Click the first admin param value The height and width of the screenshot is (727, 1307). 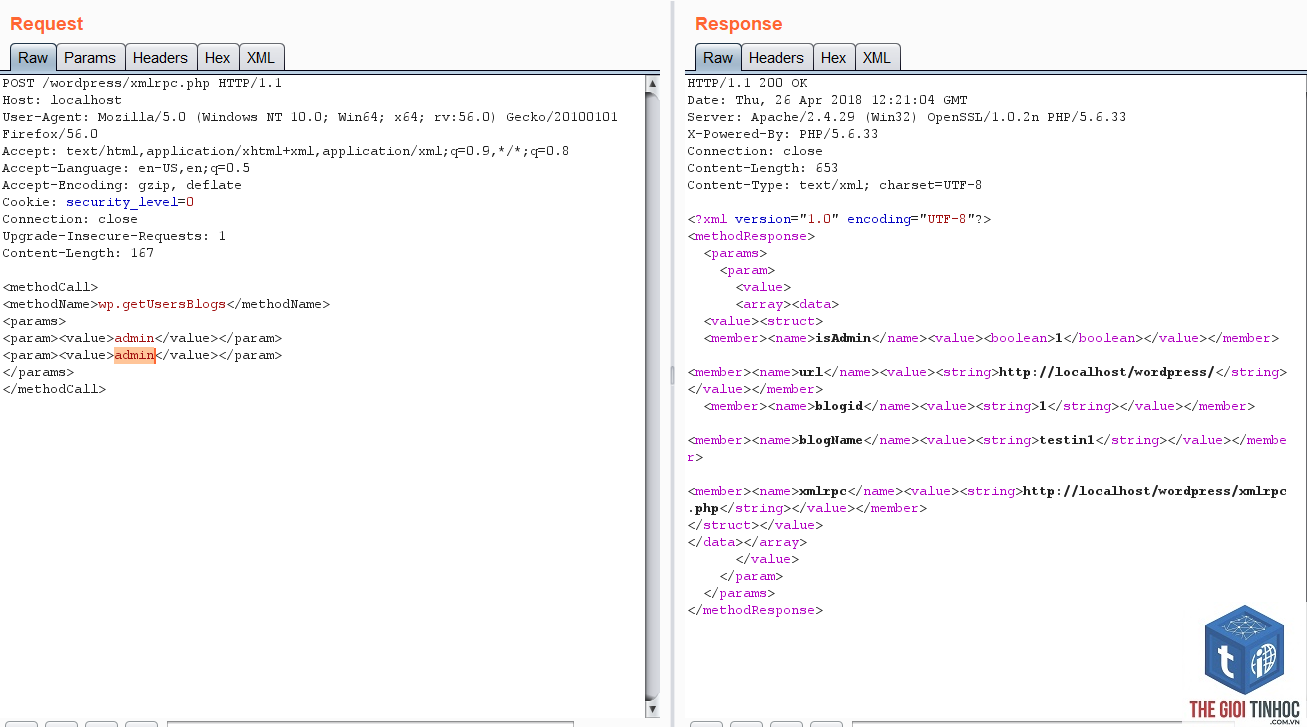135,338
